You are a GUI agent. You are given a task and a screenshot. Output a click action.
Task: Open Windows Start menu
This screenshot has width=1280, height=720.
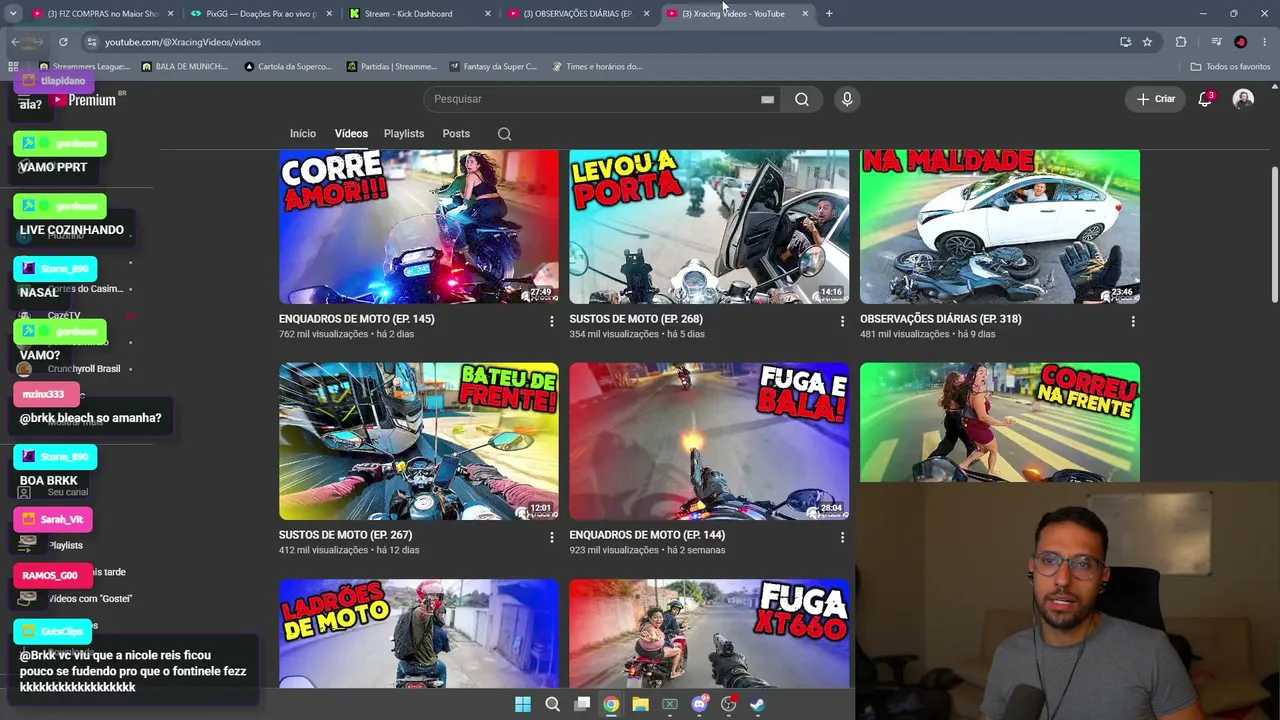pyautogui.click(x=523, y=704)
